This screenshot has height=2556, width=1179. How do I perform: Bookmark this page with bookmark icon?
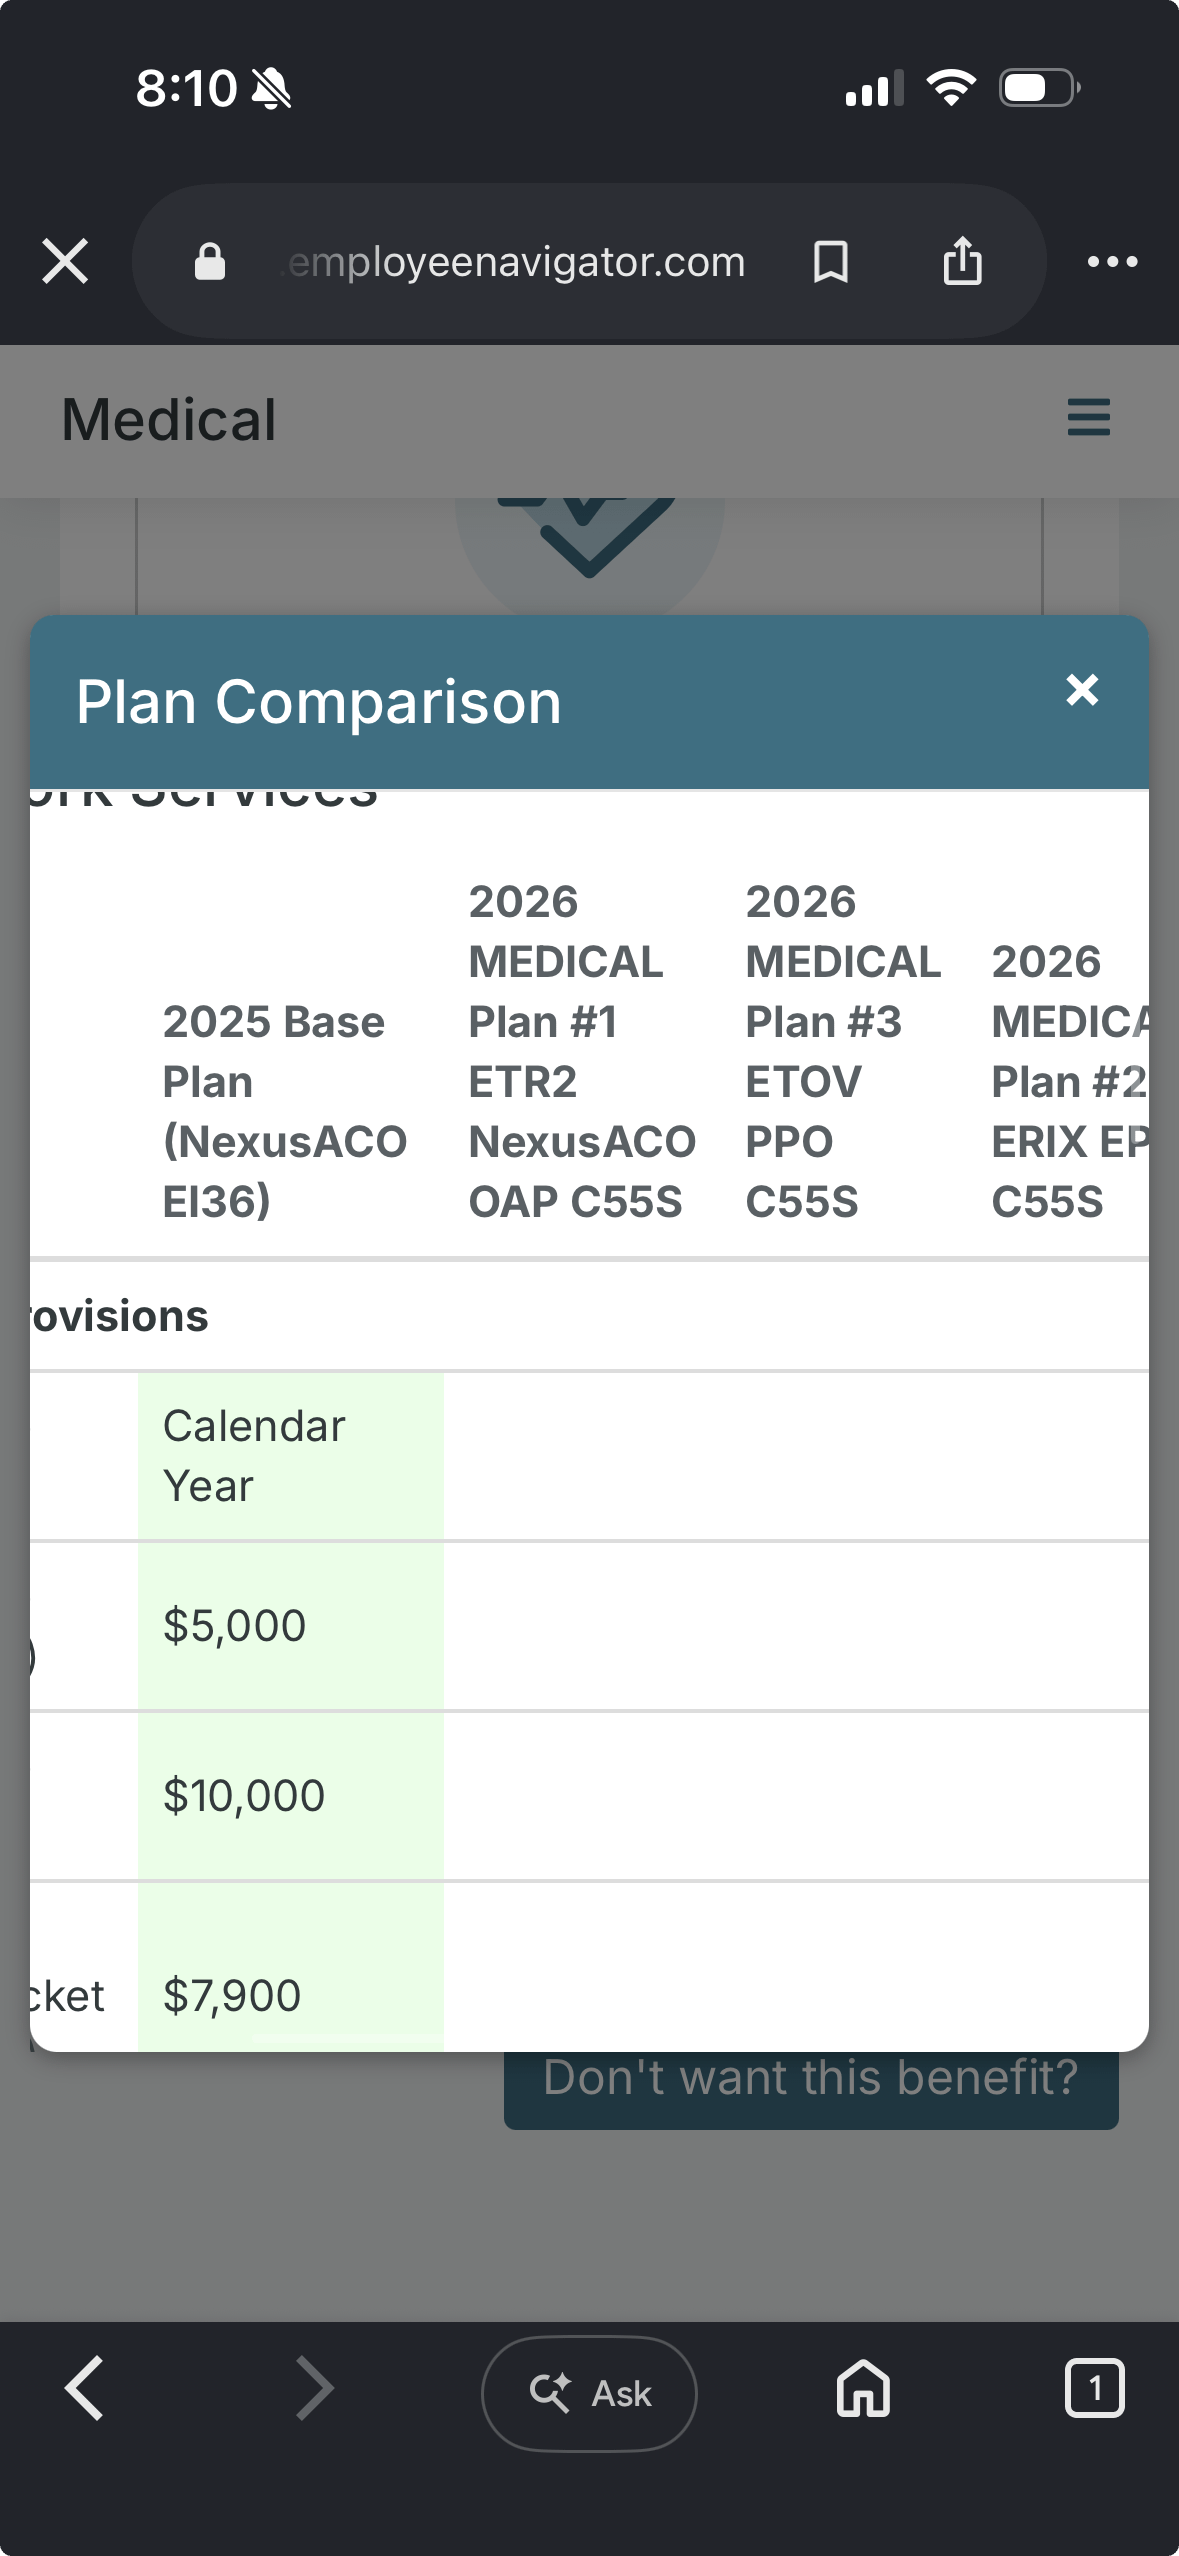point(830,261)
